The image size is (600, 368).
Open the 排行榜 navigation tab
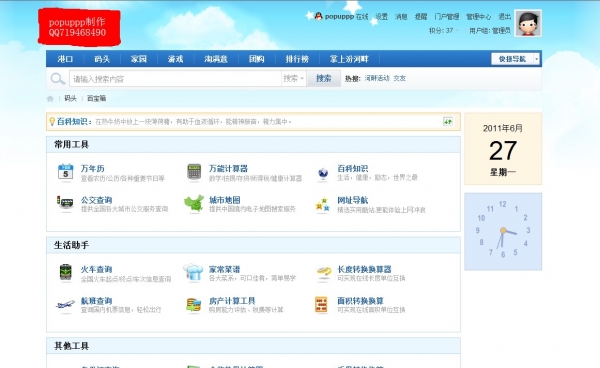click(x=297, y=59)
